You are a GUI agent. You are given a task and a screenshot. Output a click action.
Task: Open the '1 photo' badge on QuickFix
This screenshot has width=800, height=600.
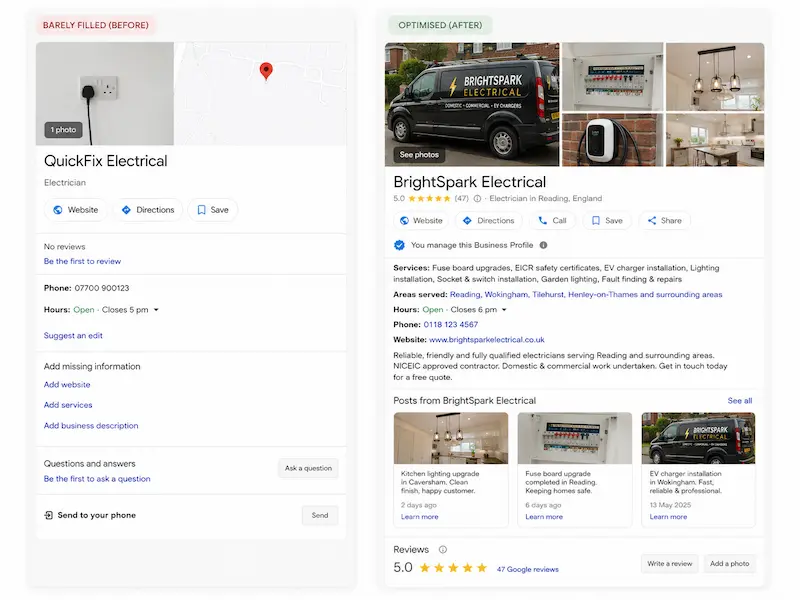point(63,130)
